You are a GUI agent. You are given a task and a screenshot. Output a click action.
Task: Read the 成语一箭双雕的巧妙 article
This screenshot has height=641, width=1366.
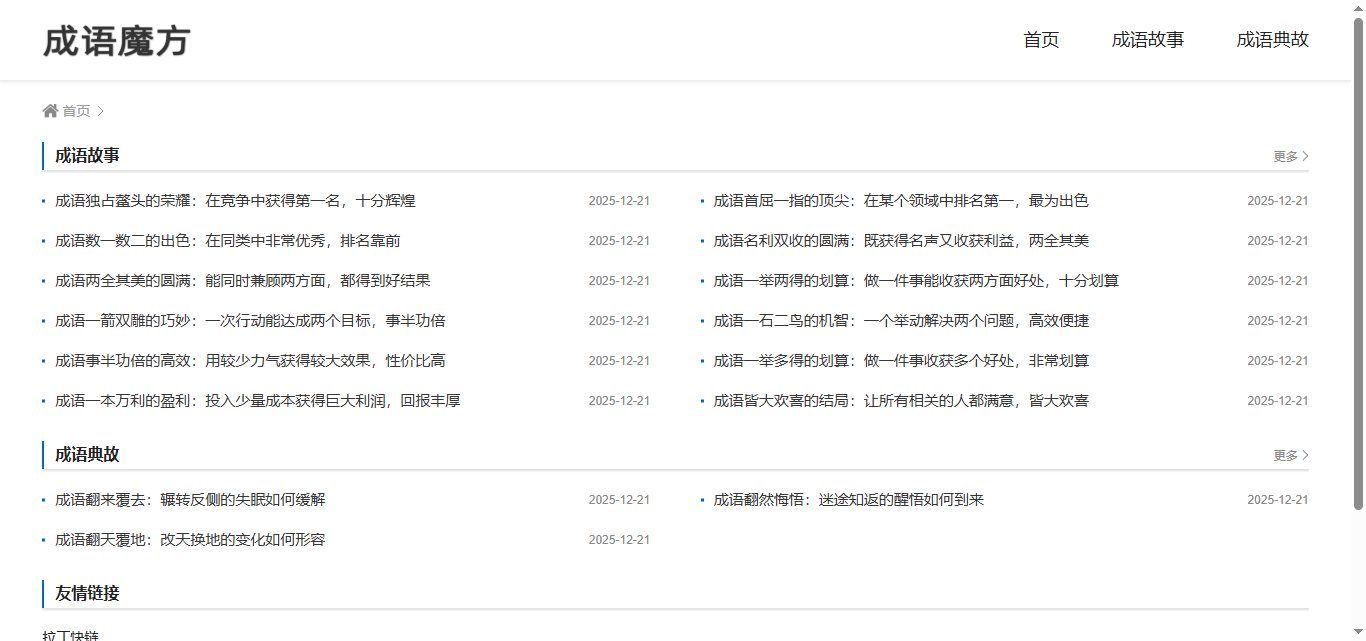[250, 321]
